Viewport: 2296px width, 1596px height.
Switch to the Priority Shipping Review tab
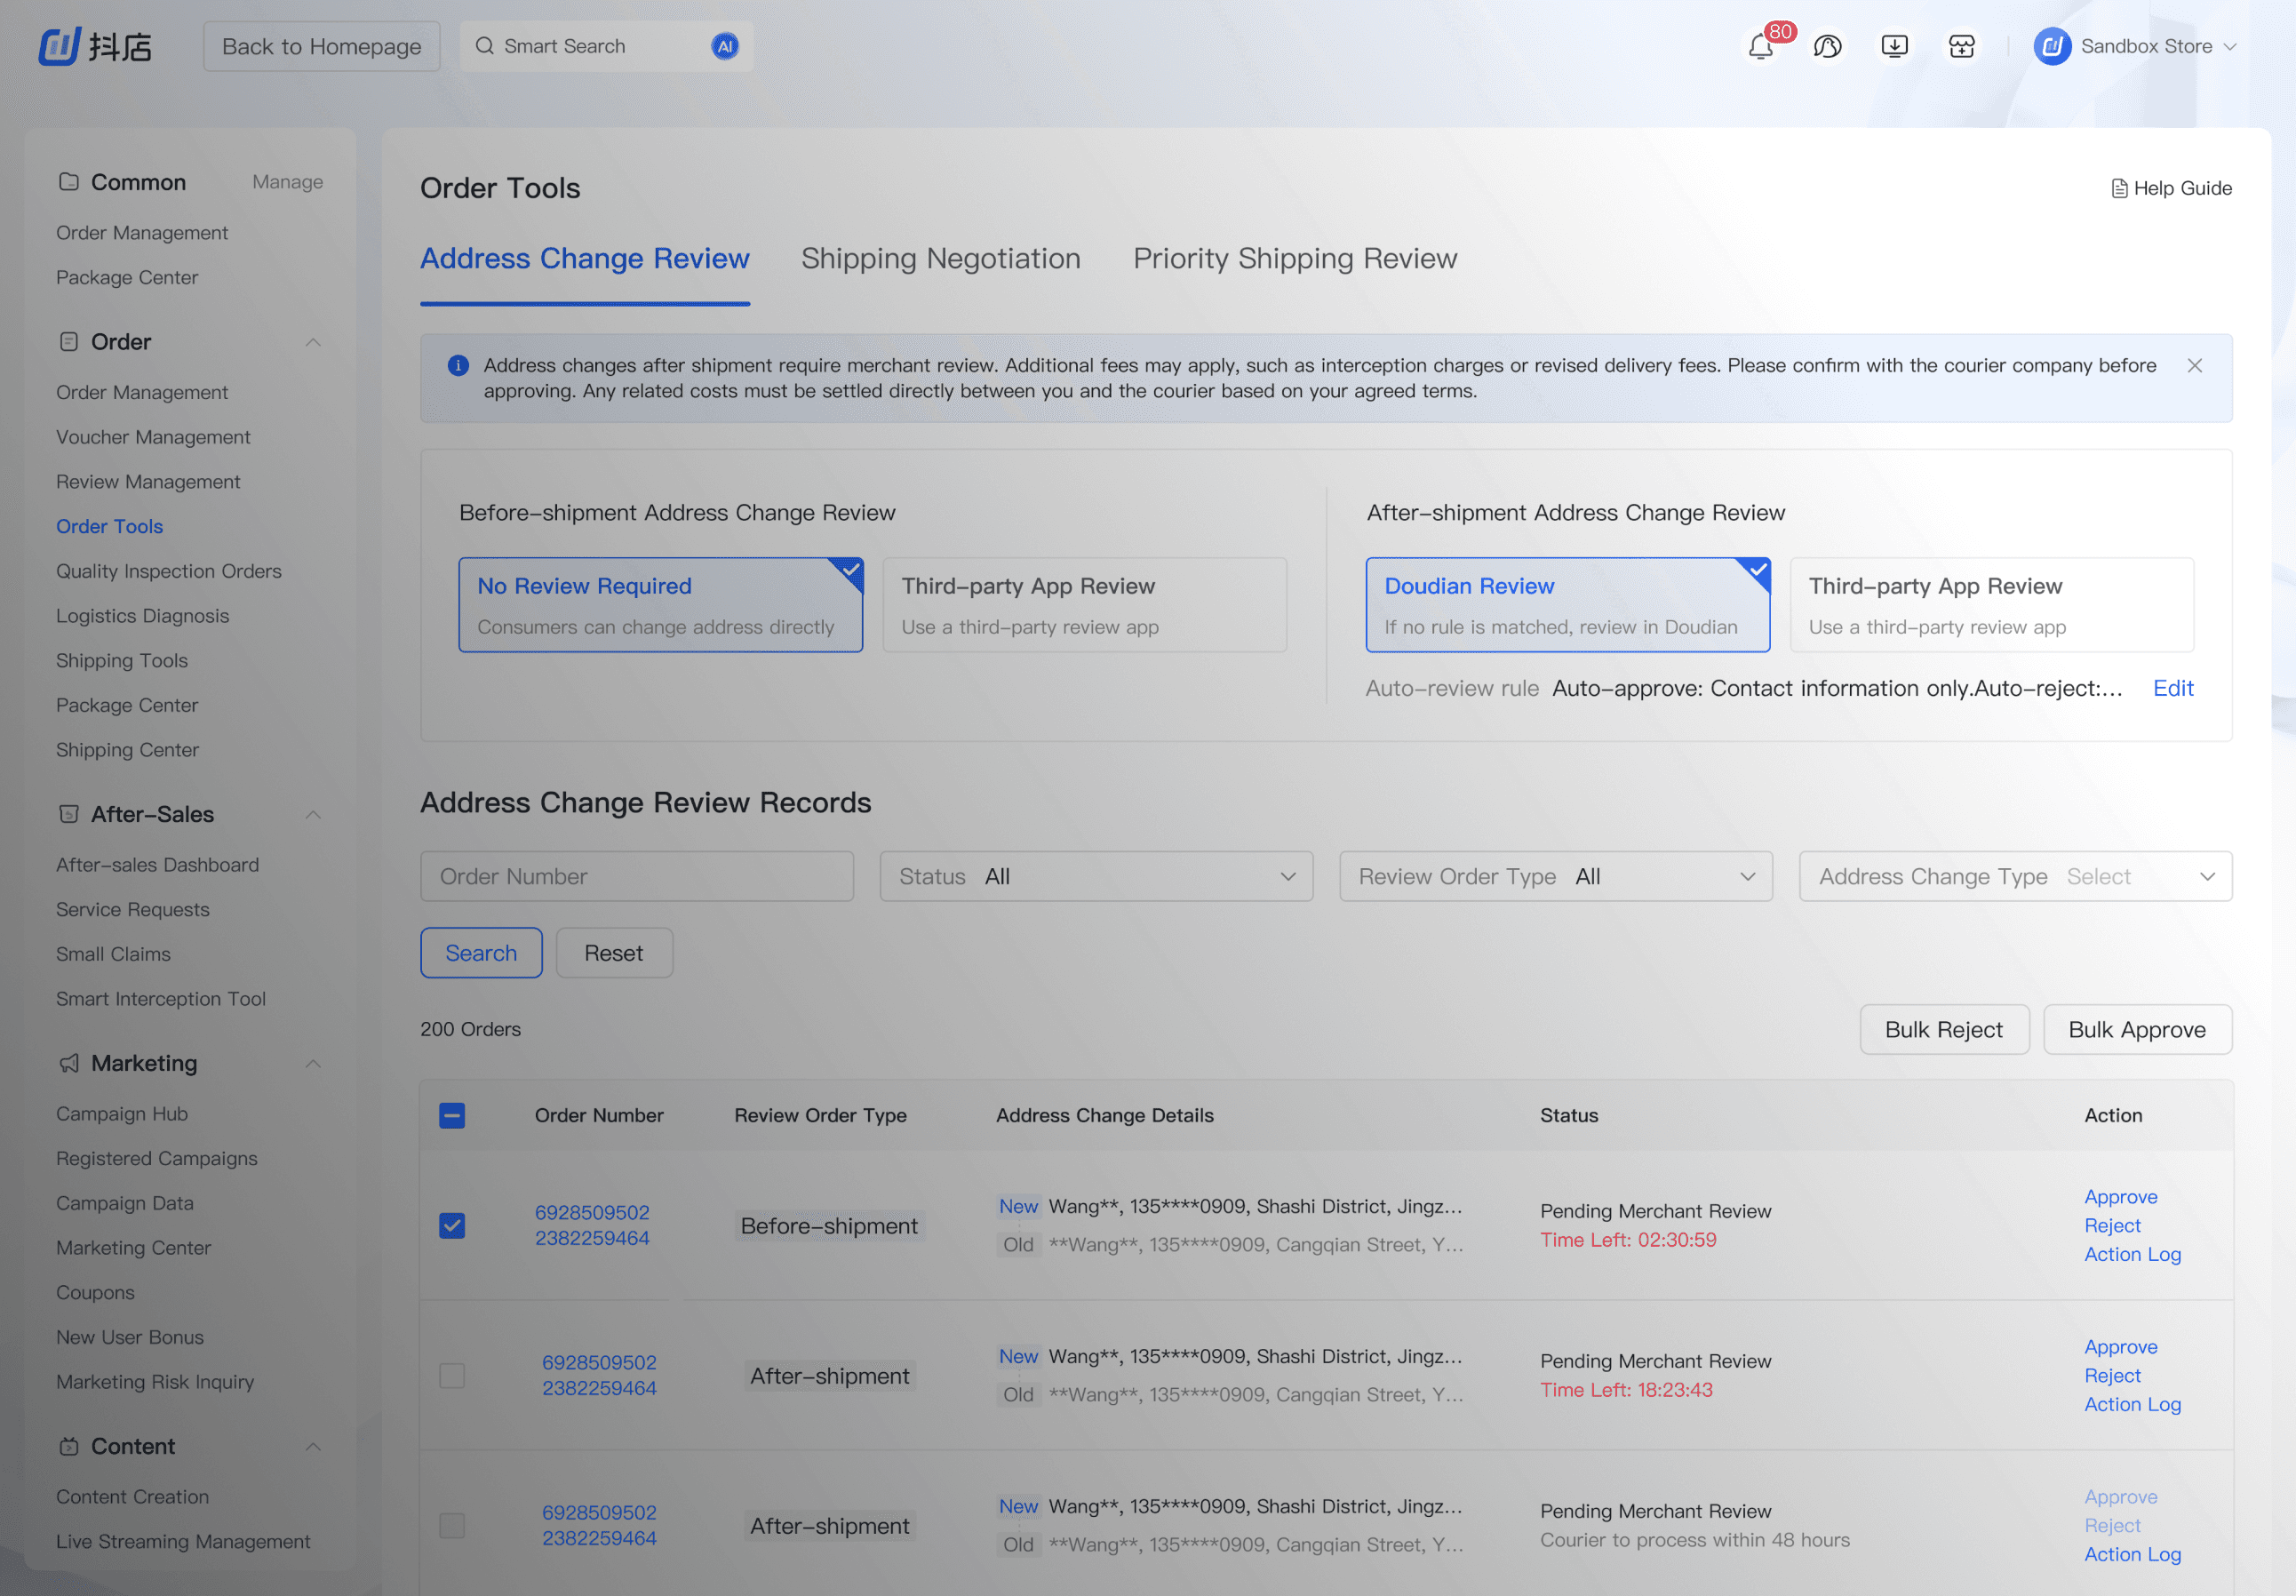(1294, 259)
